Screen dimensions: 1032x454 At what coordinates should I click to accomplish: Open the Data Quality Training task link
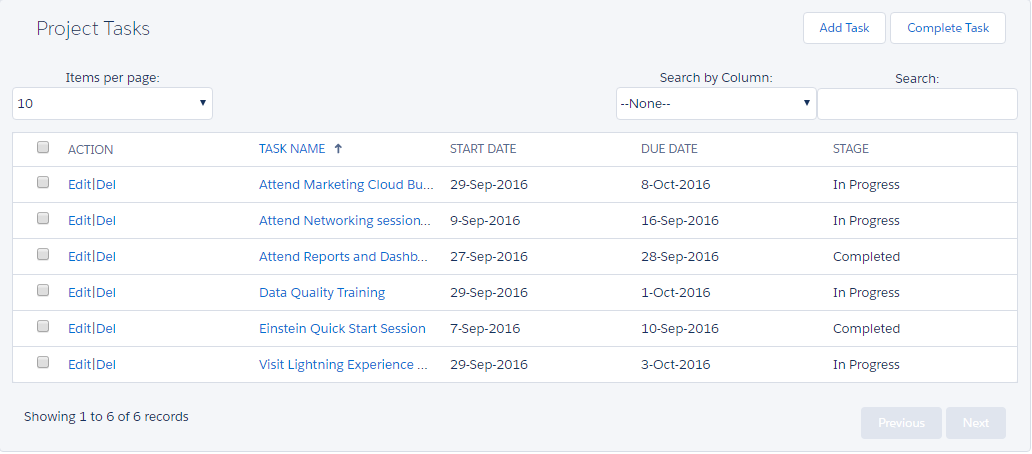coord(321,293)
